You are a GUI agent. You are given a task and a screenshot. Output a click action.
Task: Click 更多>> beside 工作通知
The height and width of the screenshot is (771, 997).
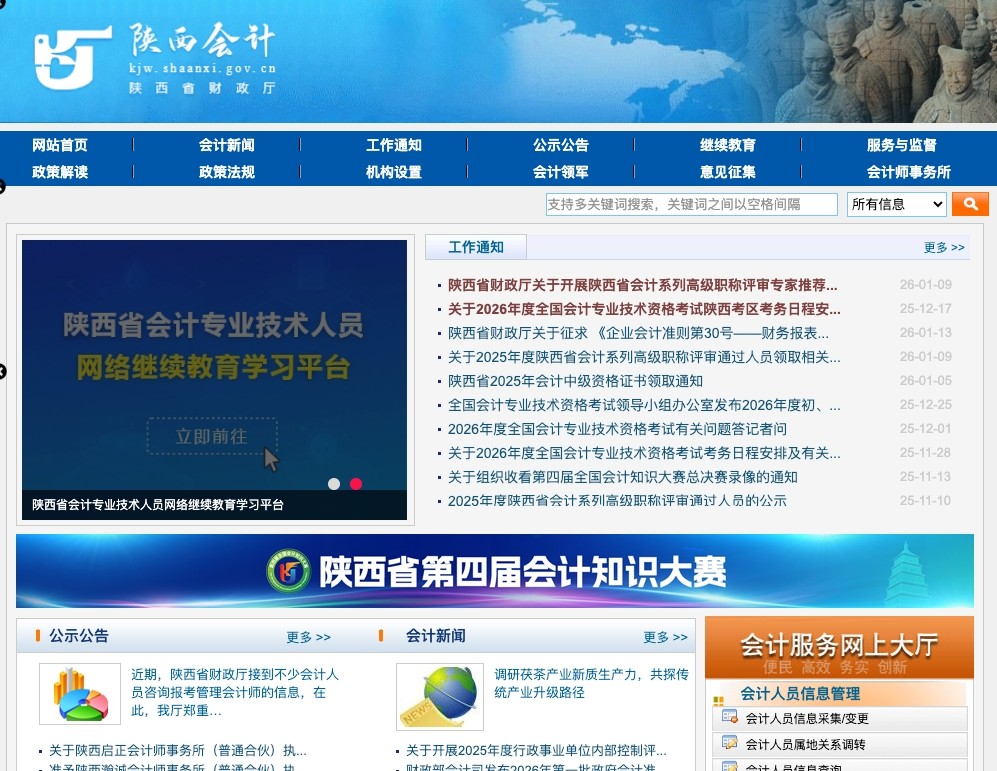click(943, 247)
